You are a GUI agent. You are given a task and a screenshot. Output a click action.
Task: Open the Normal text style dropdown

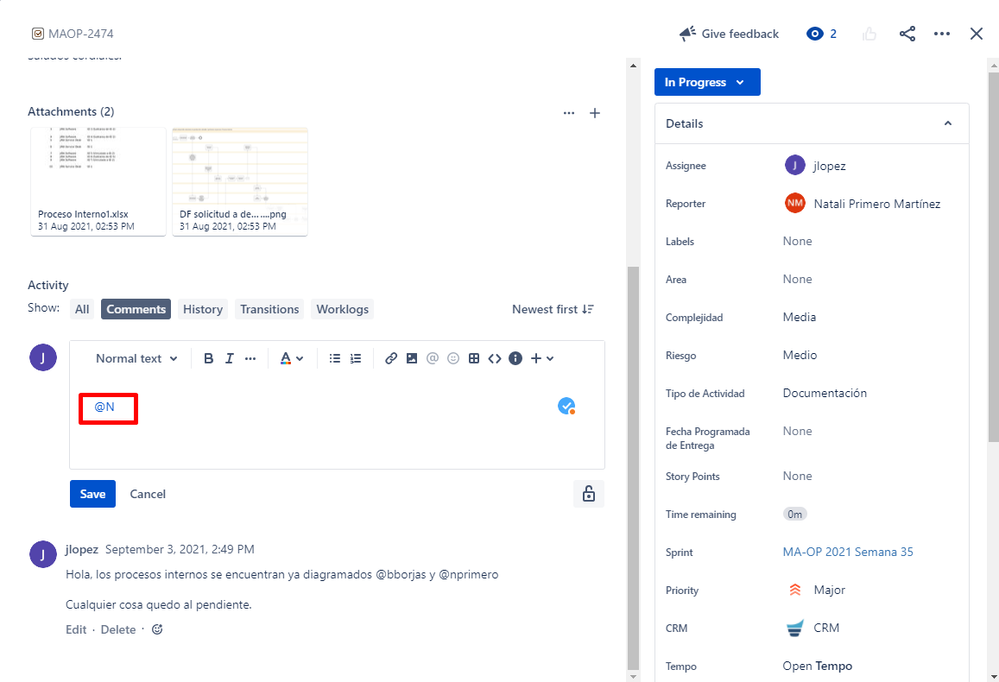tap(136, 358)
